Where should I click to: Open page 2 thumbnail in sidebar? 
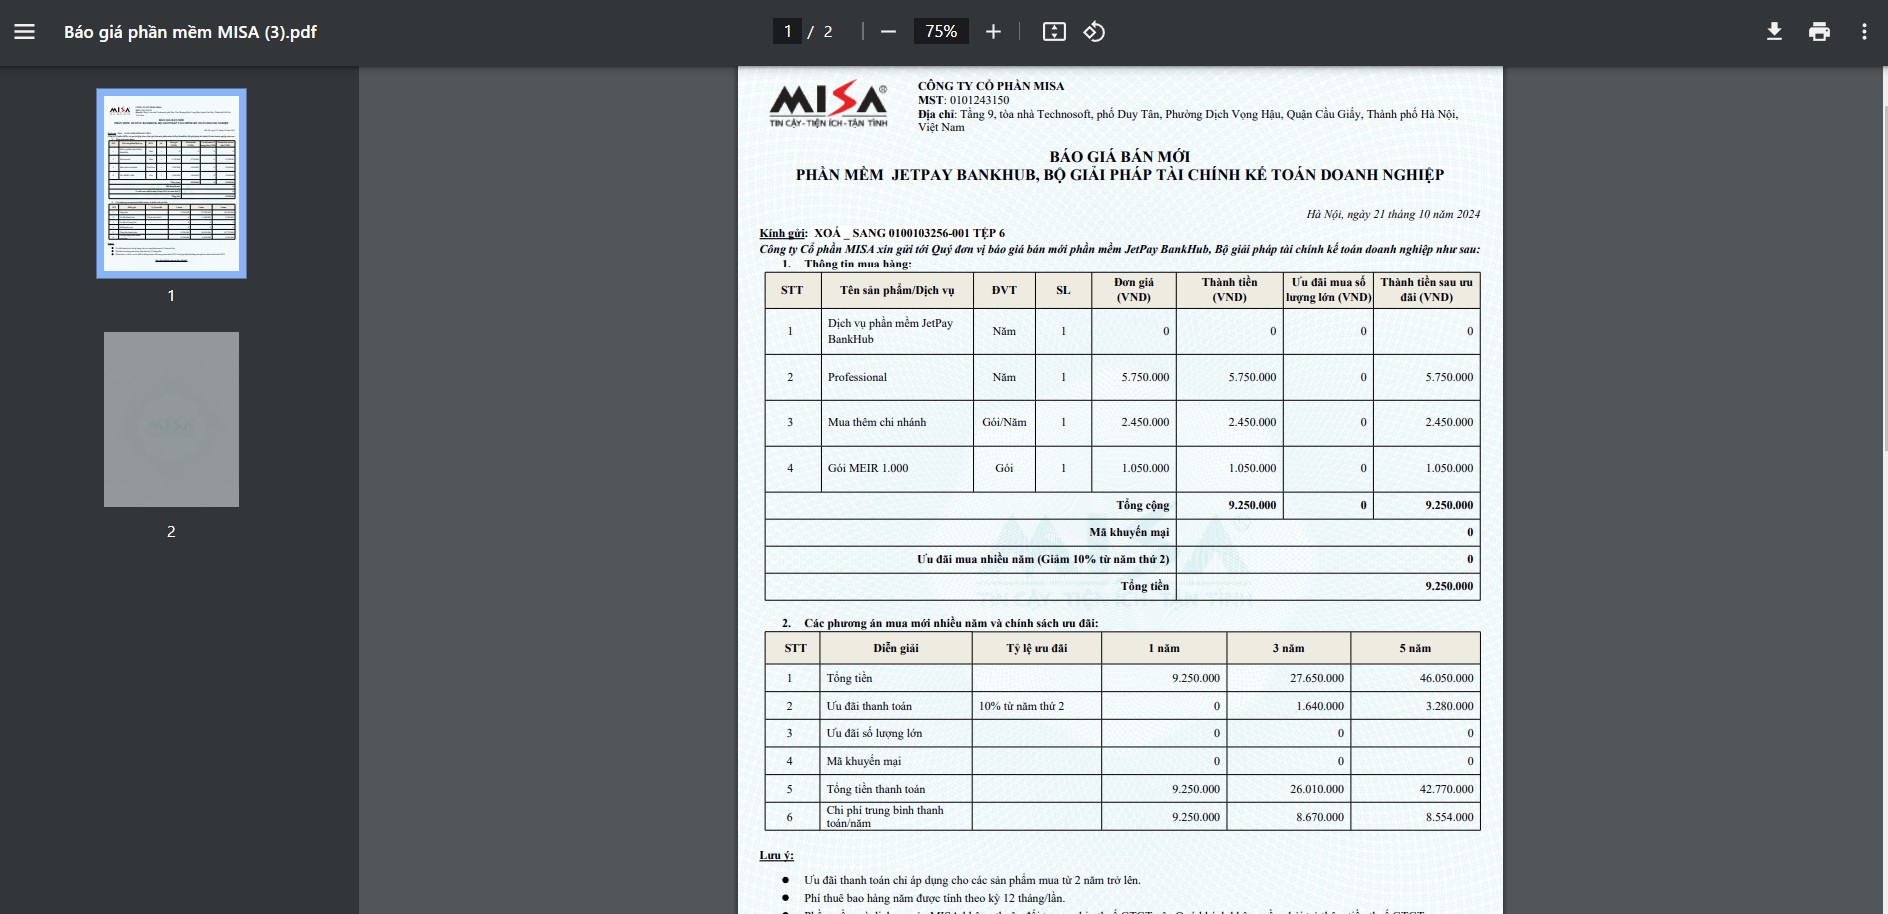tap(171, 419)
